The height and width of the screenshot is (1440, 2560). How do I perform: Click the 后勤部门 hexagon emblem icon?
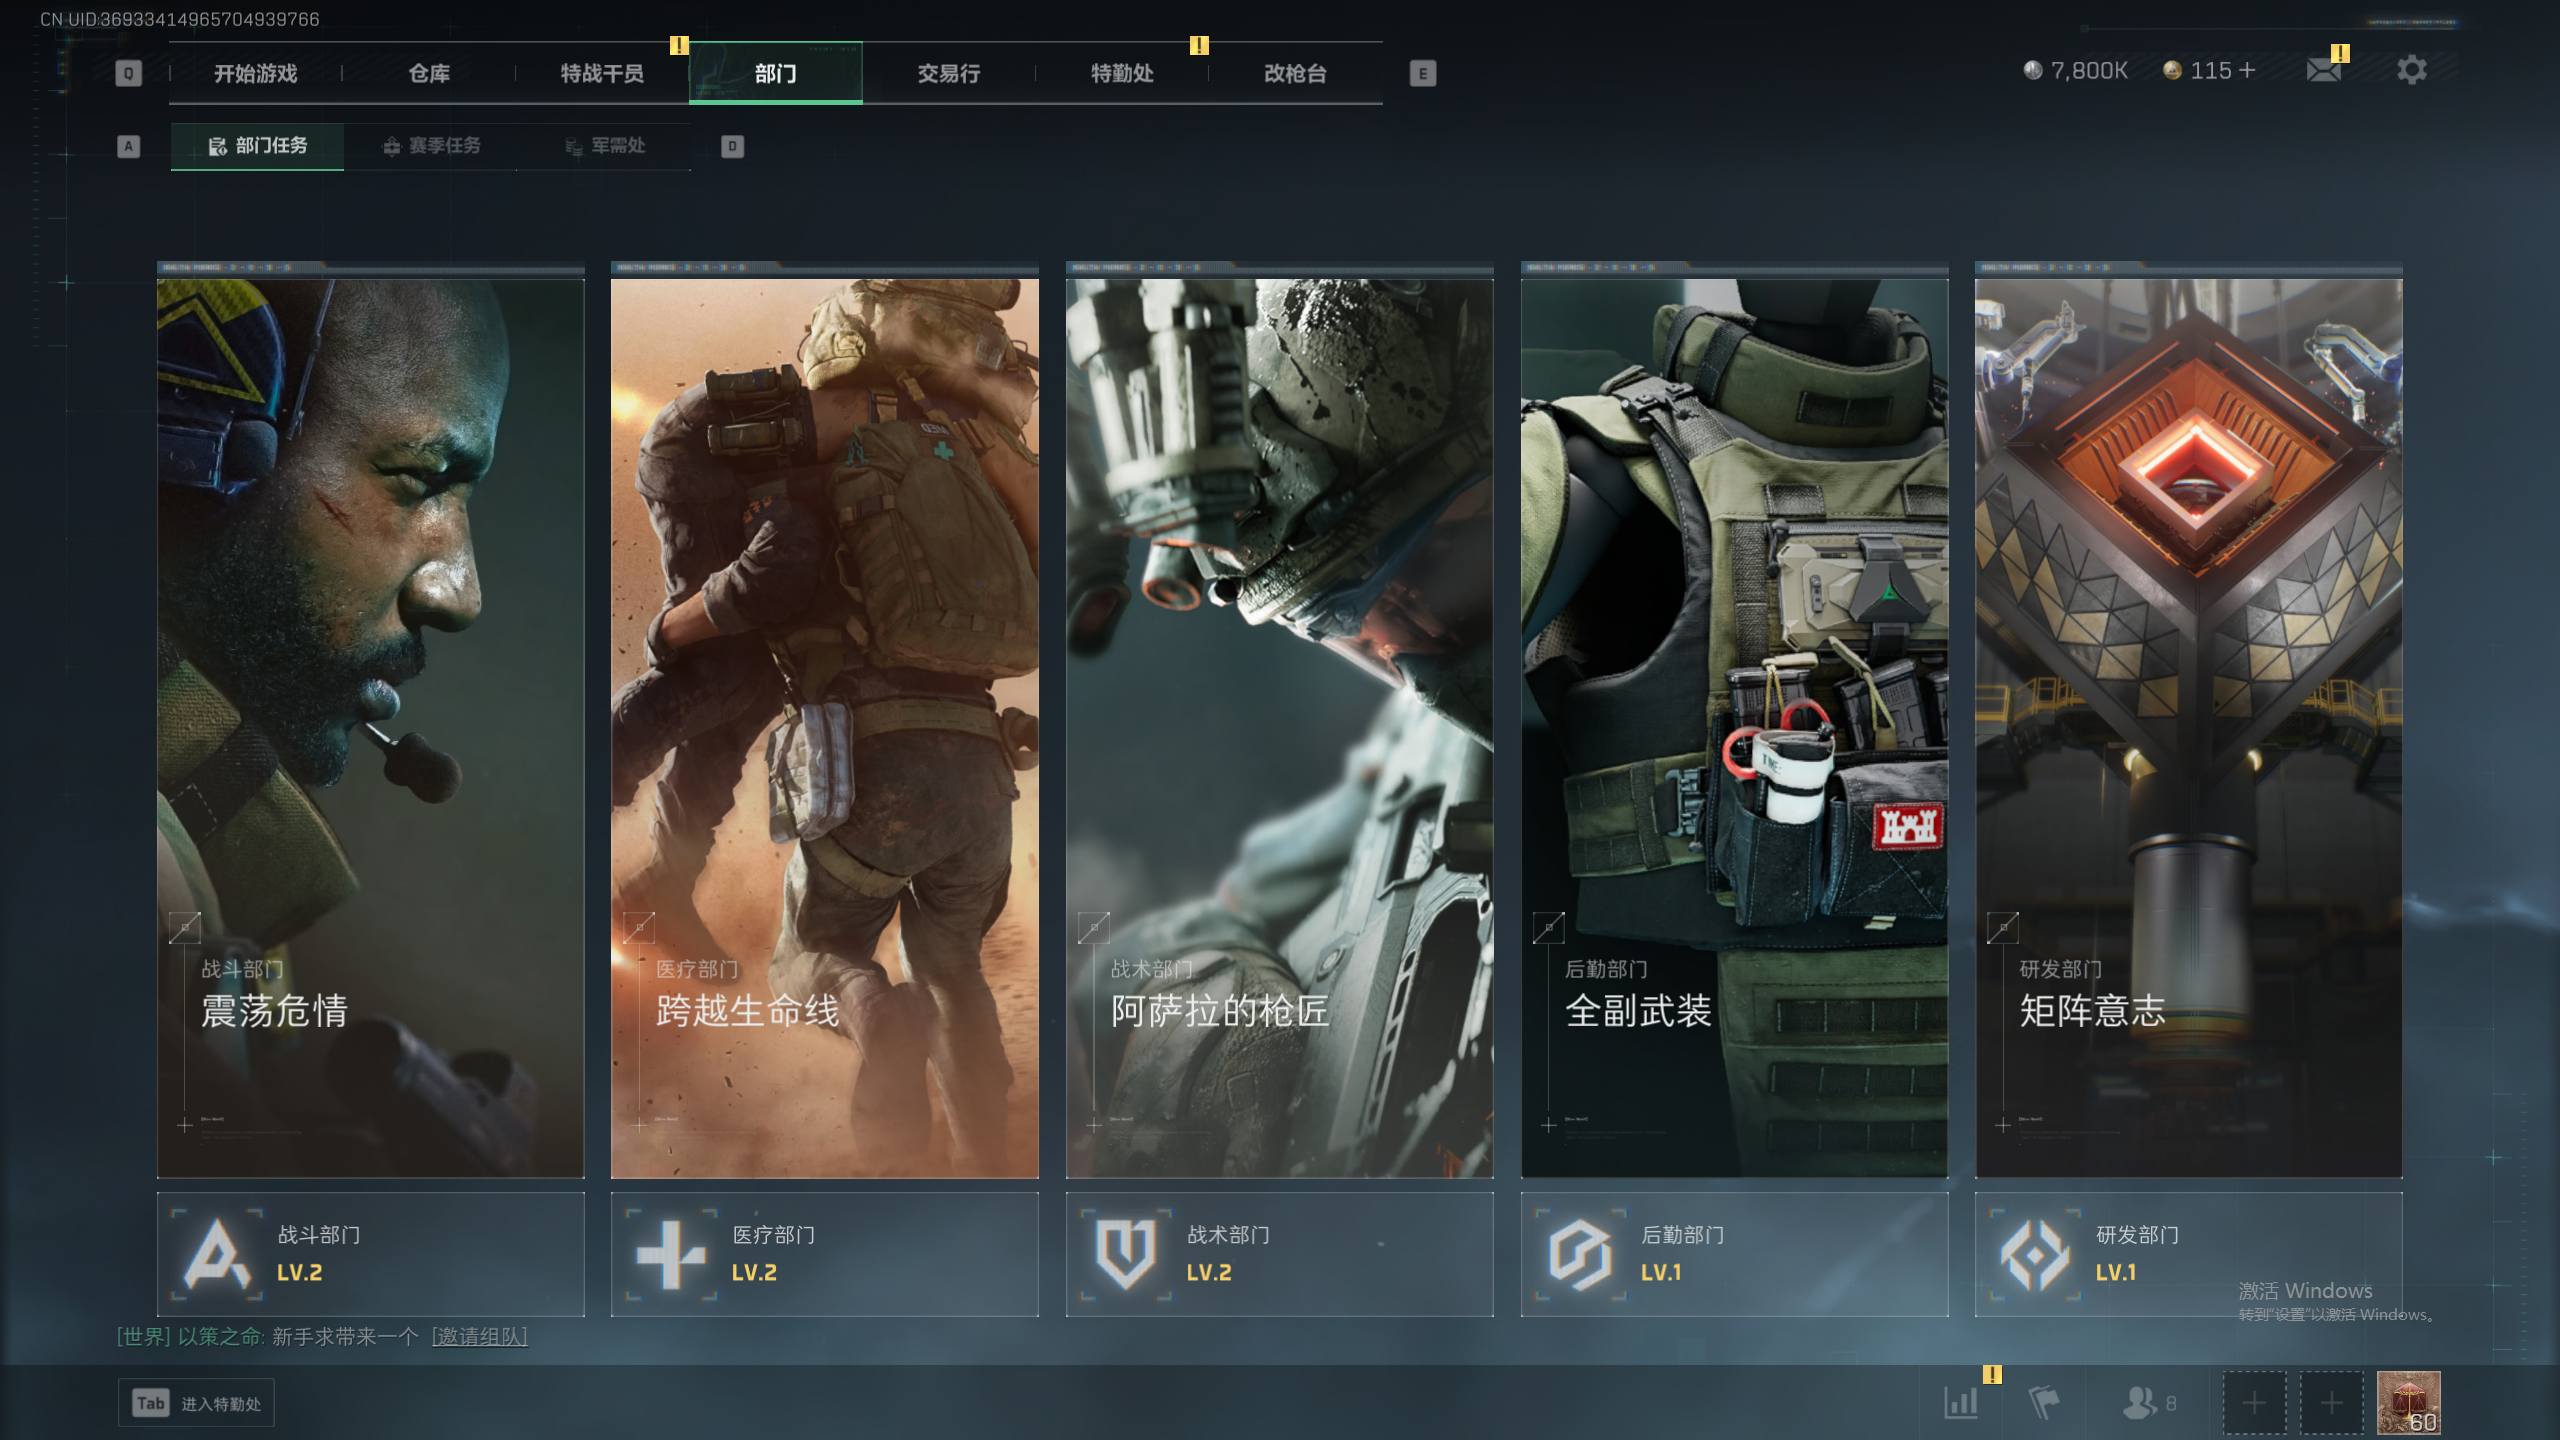(x=1579, y=1254)
